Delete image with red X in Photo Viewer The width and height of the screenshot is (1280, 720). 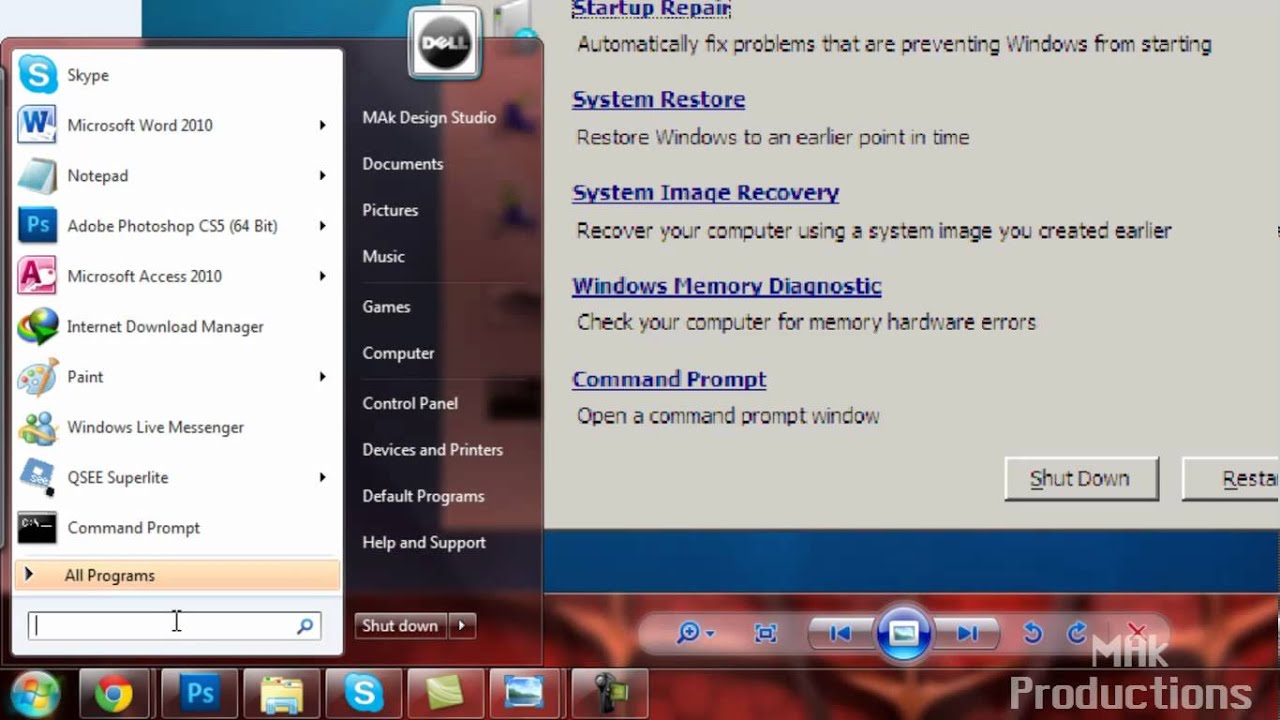coord(1136,632)
